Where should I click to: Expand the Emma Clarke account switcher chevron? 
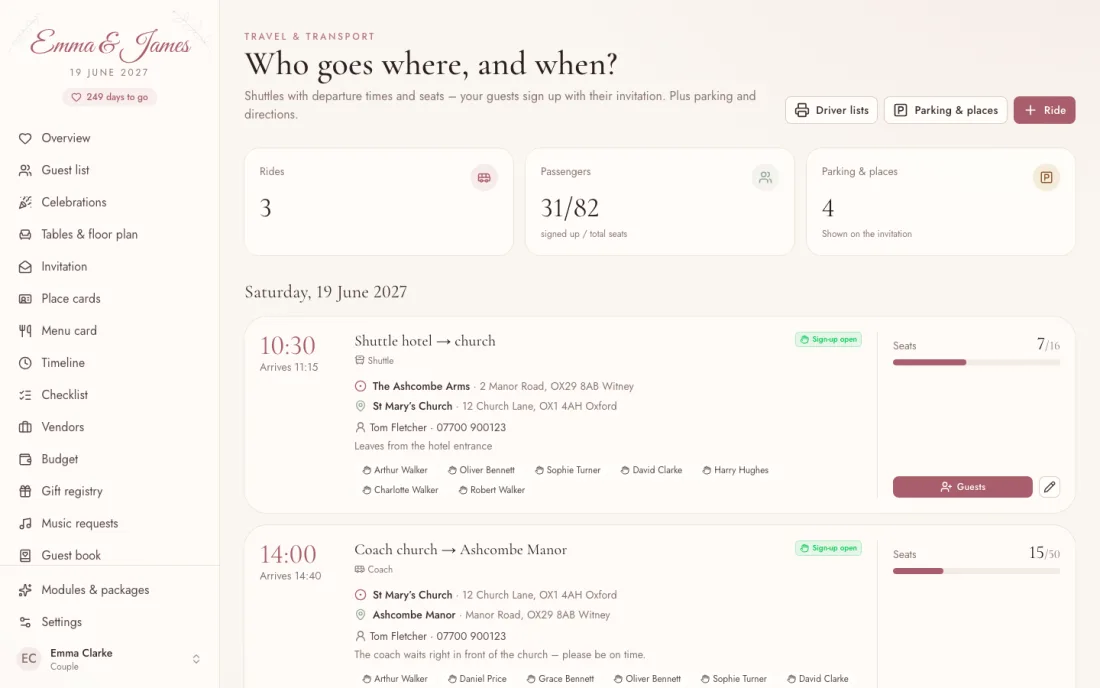coord(196,659)
